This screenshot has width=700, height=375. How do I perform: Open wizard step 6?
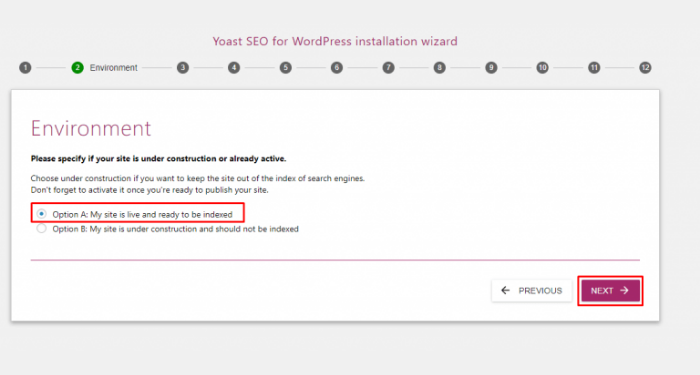point(337,67)
